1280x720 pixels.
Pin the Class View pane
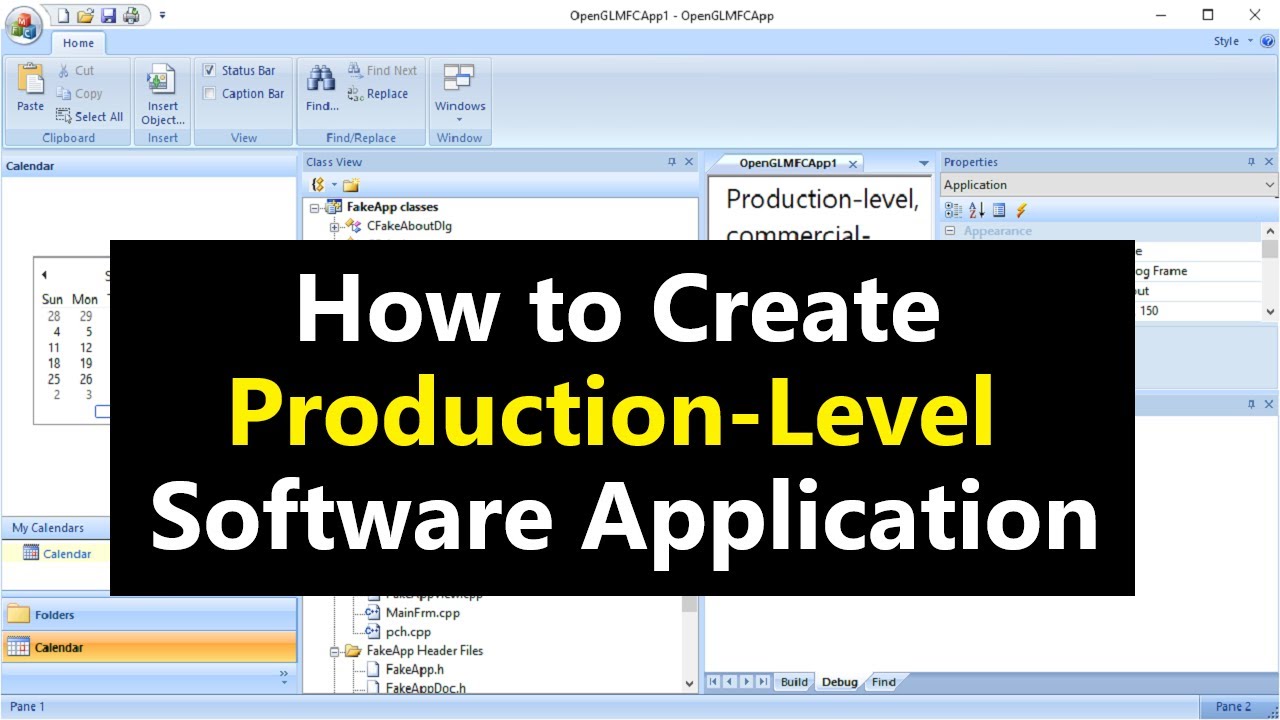point(672,162)
